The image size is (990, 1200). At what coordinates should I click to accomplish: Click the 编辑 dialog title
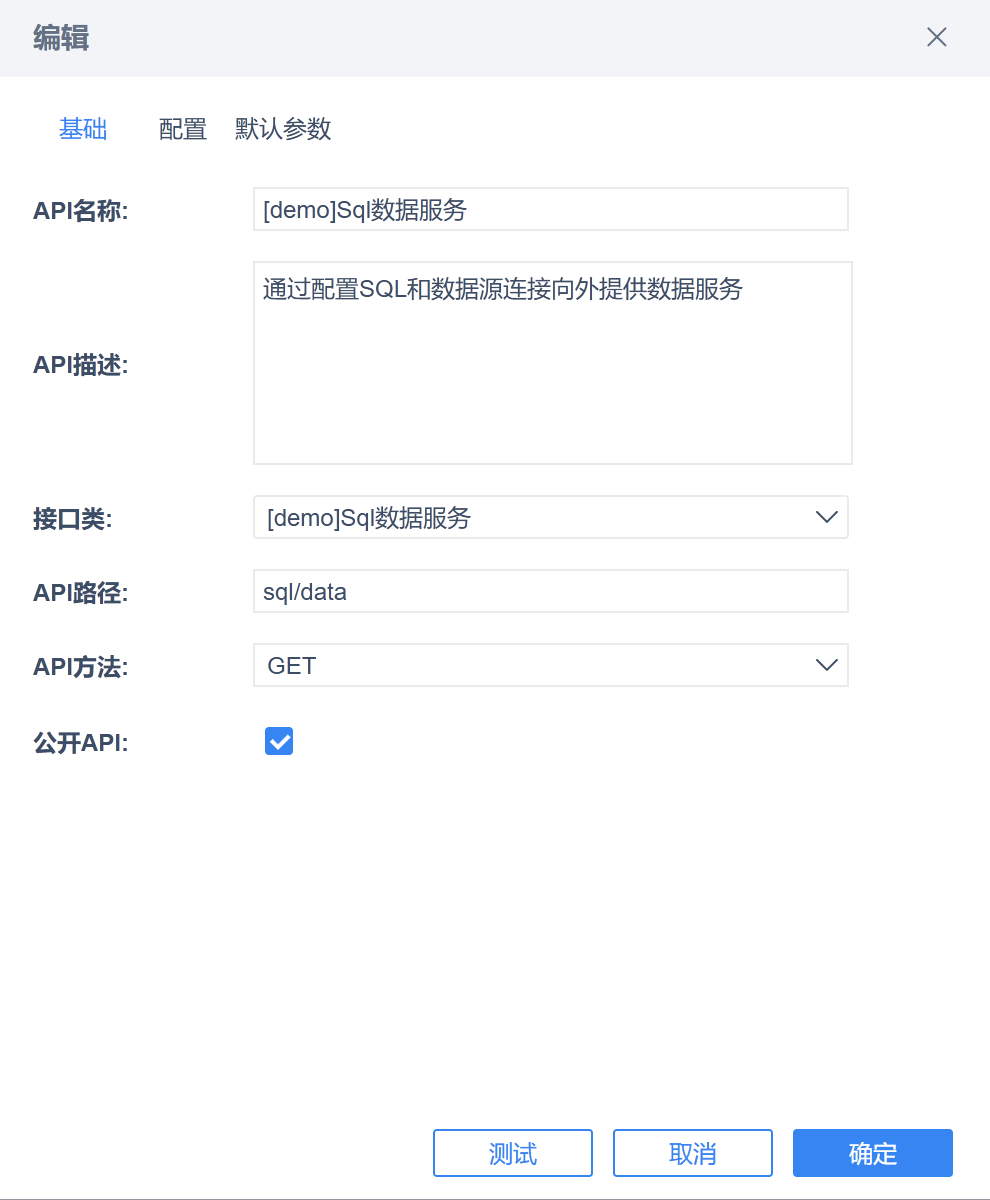[61, 38]
